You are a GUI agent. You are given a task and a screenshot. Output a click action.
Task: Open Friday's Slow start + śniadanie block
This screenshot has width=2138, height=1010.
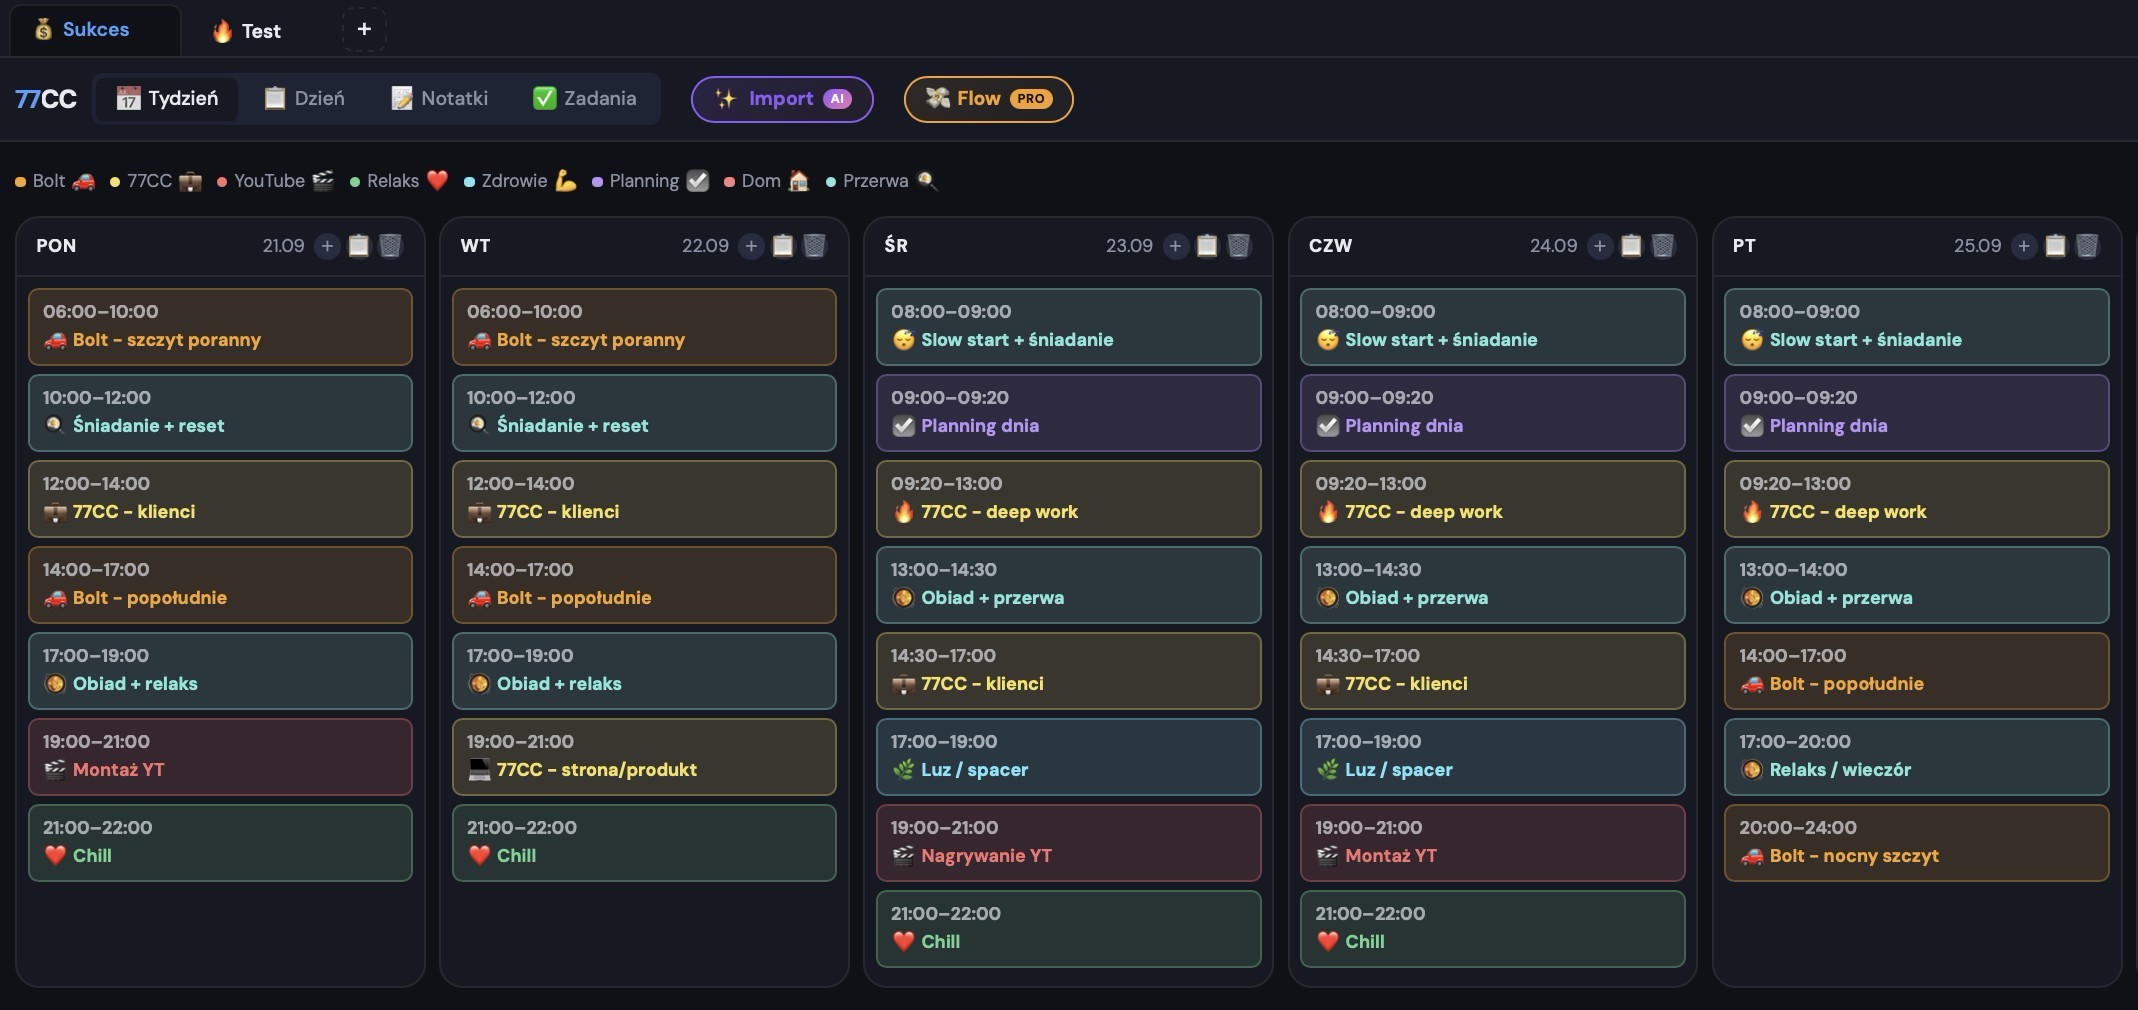[x=1916, y=327]
